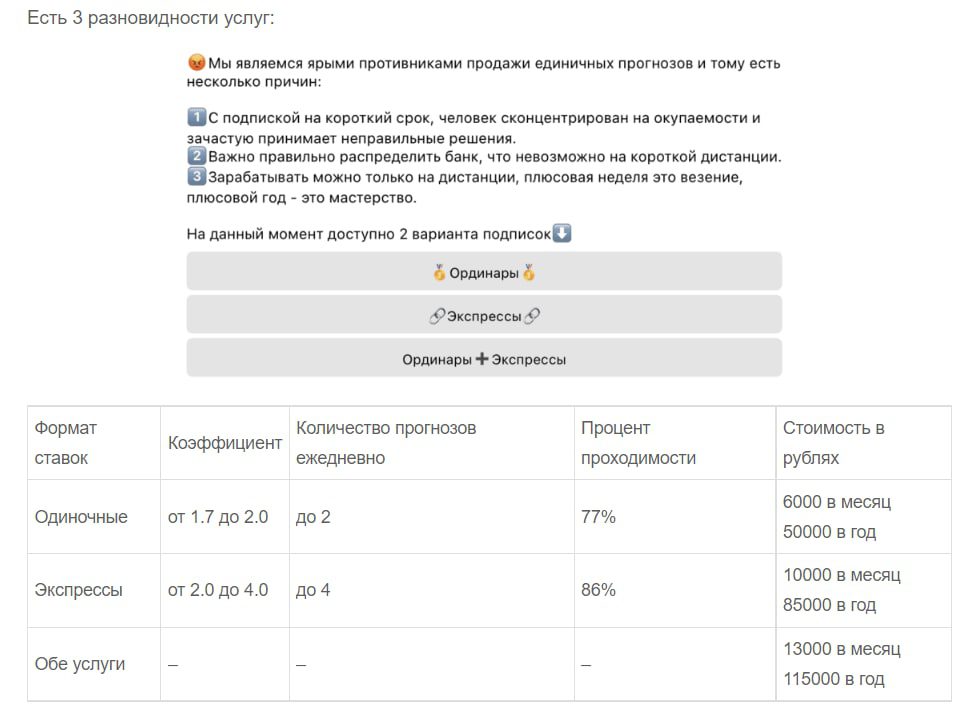The width and height of the screenshot is (963, 704).
Task: Choose the Ординары + Экспрессы combined button
Action: 484,358
